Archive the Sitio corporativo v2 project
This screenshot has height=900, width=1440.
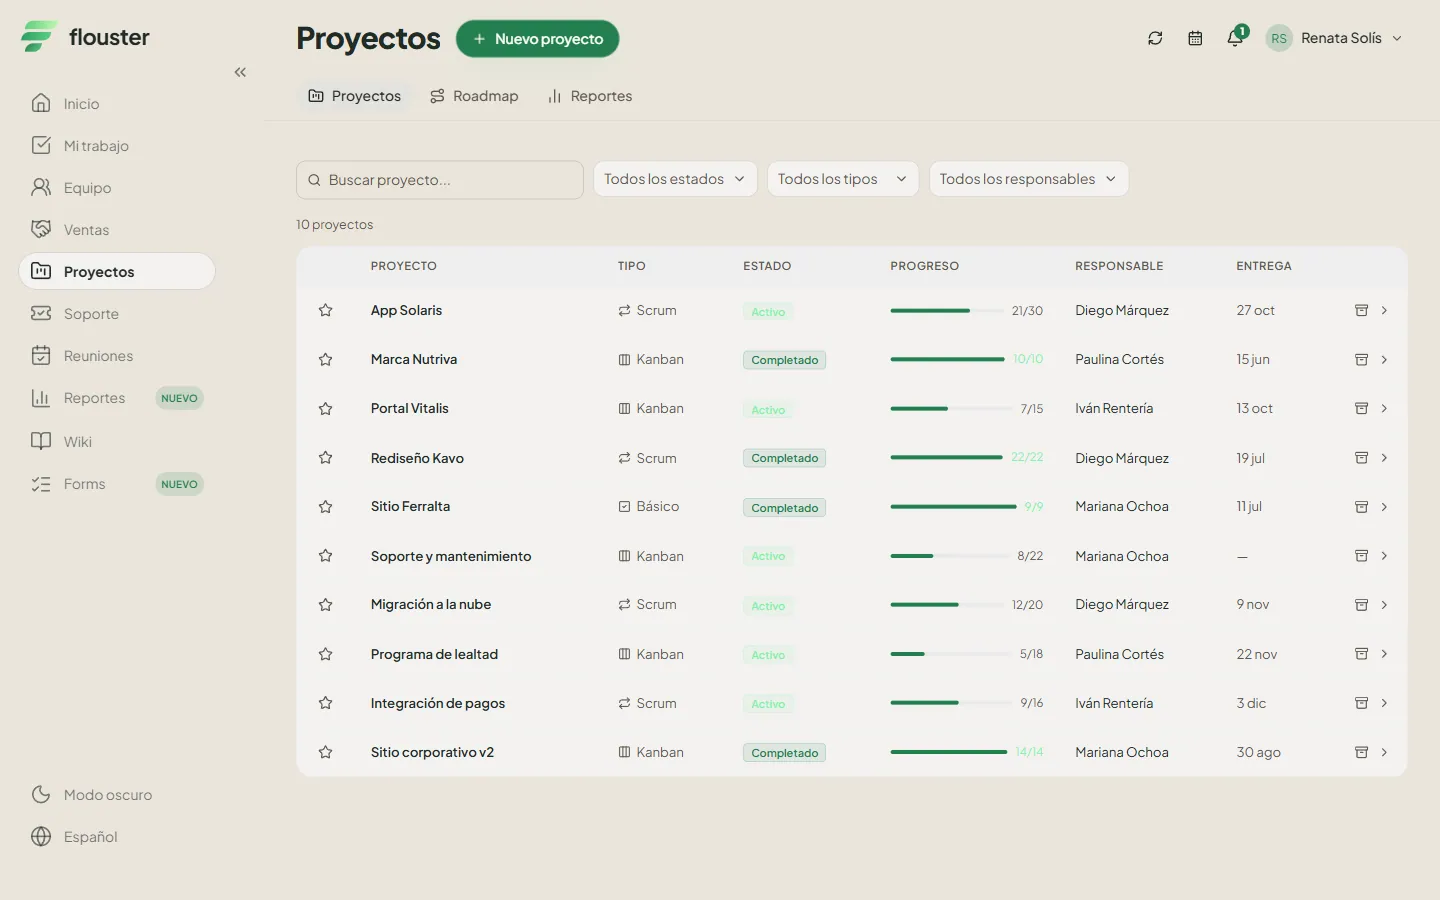(x=1361, y=752)
